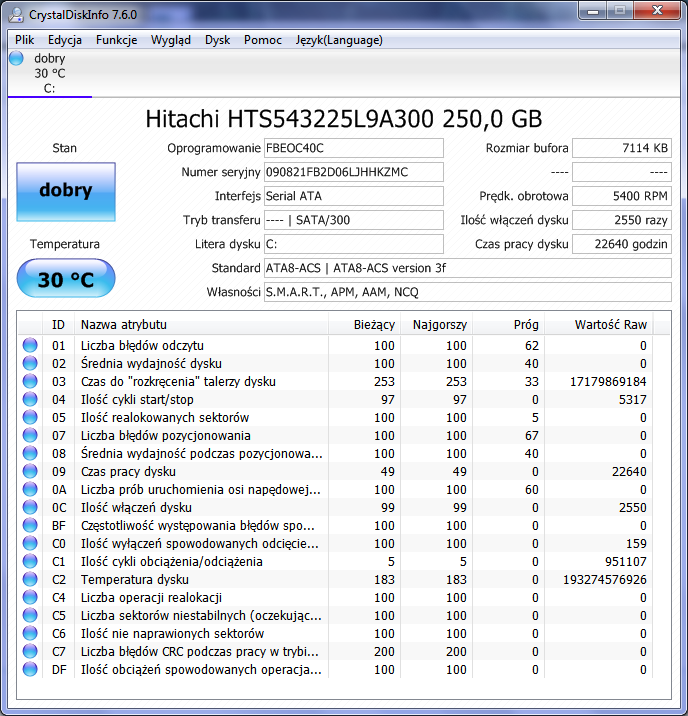
Task: Select Ilość nie naprawionych sektorów attribute name
Action: point(172,634)
